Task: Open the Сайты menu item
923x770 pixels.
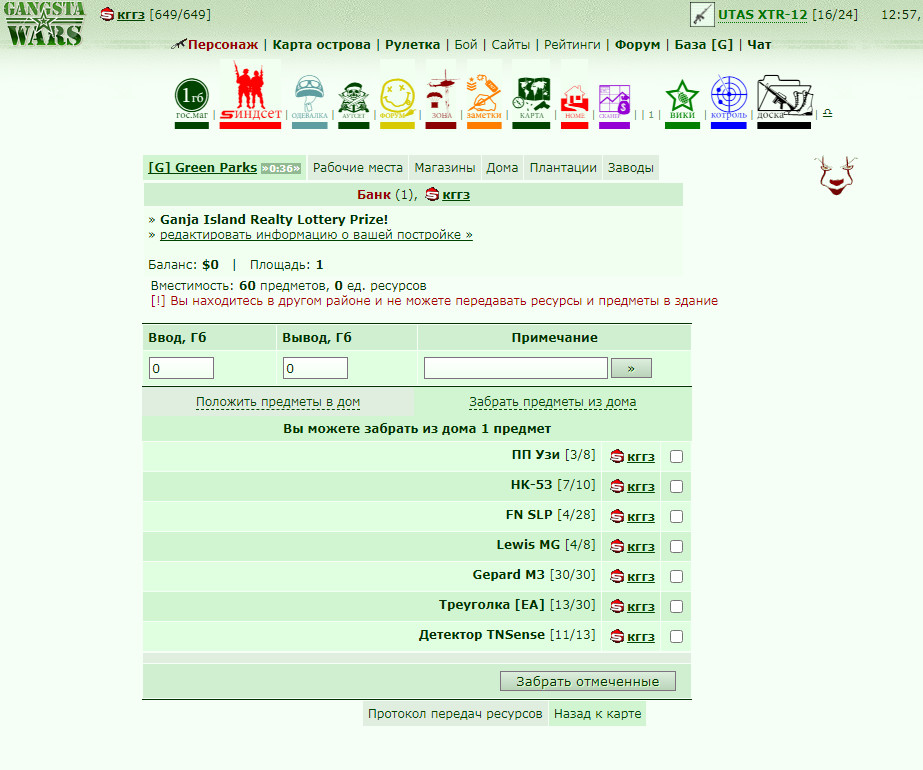Action: point(510,45)
